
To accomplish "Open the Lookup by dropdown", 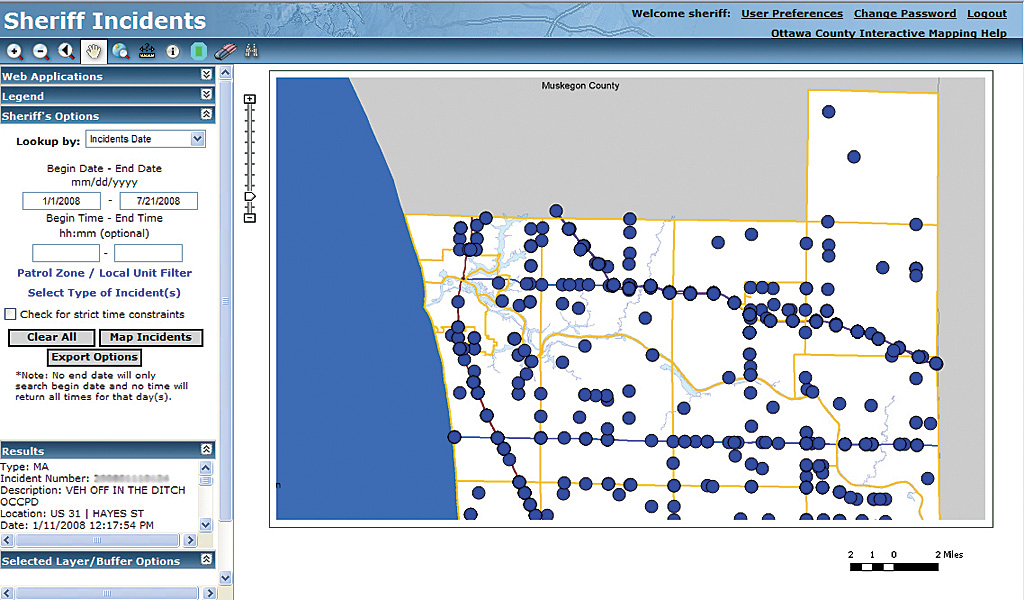I will 145,139.
